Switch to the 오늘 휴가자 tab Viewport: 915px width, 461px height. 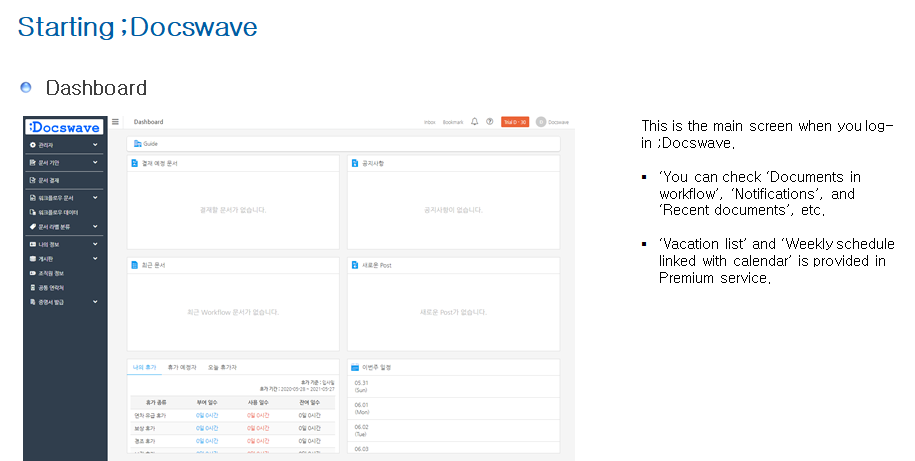[222, 367]
